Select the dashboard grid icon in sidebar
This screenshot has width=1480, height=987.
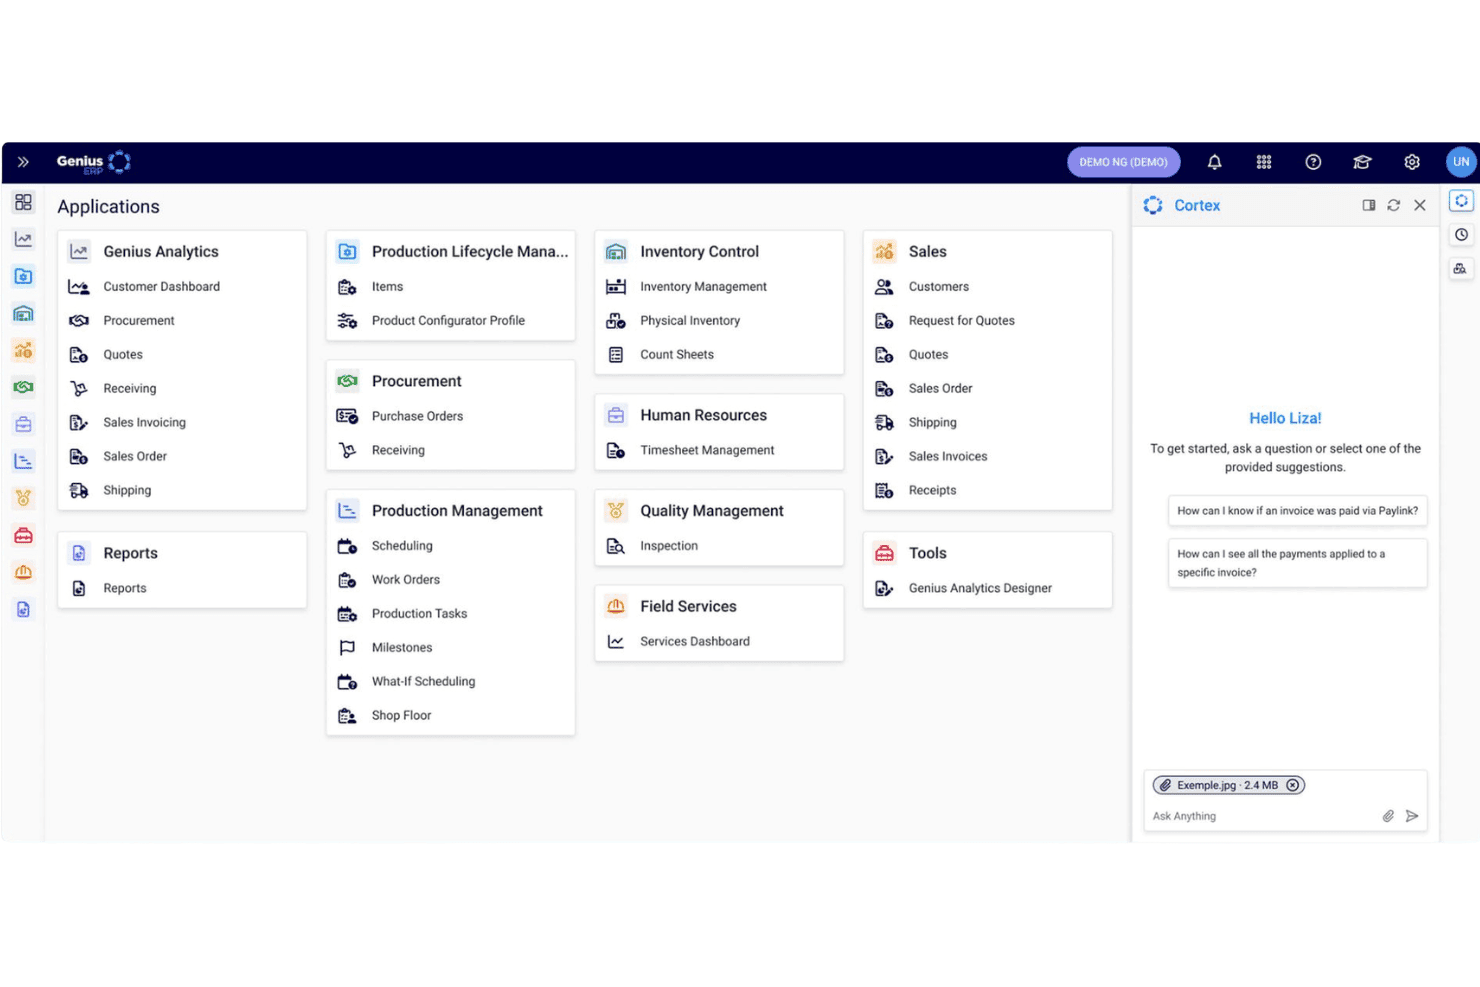click(23, 202)
